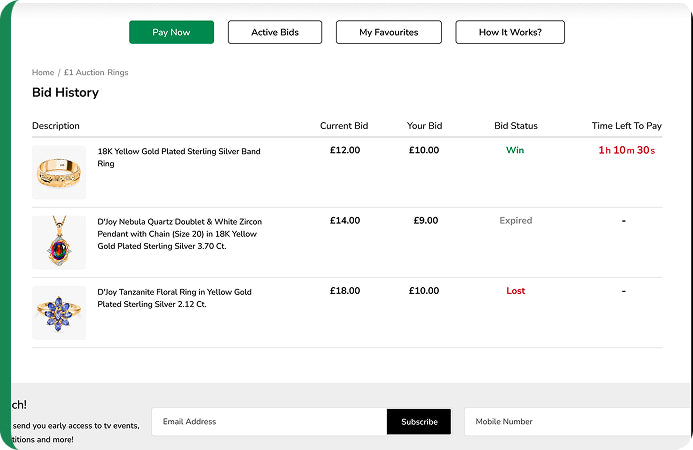Open the Active Bids tab
The height and width of the screenshot is (450, 693).
(x=275, y=32)
